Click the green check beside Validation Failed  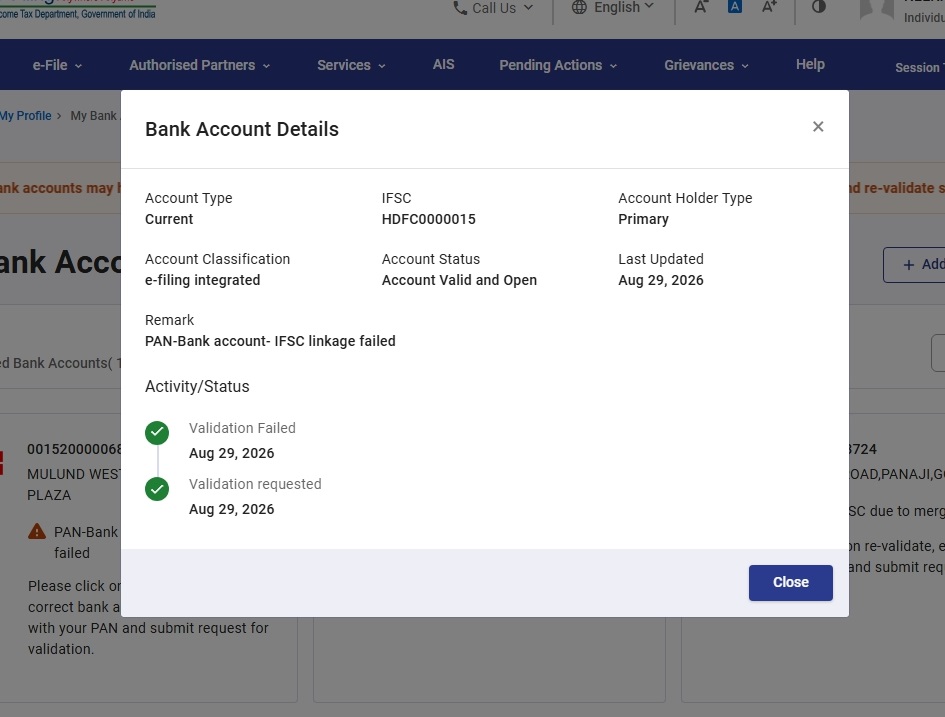pos(157,433)
